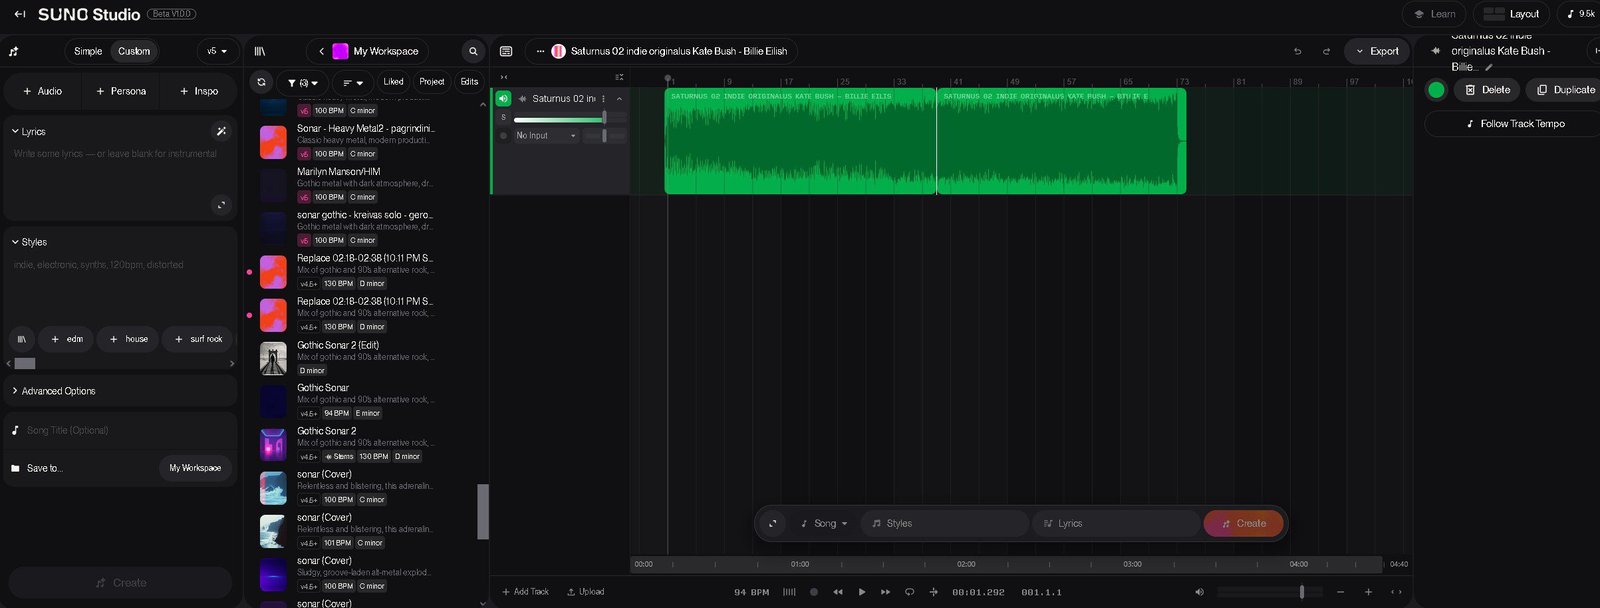Image resolution: width=1600 pixels, height=608 pixels.
Task: Open the v5 model version dropdown
Action: [x=216, y=51]
